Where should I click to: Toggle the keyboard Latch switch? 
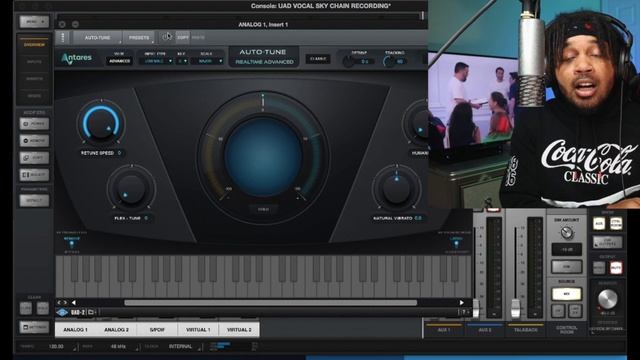coord(456,242)
